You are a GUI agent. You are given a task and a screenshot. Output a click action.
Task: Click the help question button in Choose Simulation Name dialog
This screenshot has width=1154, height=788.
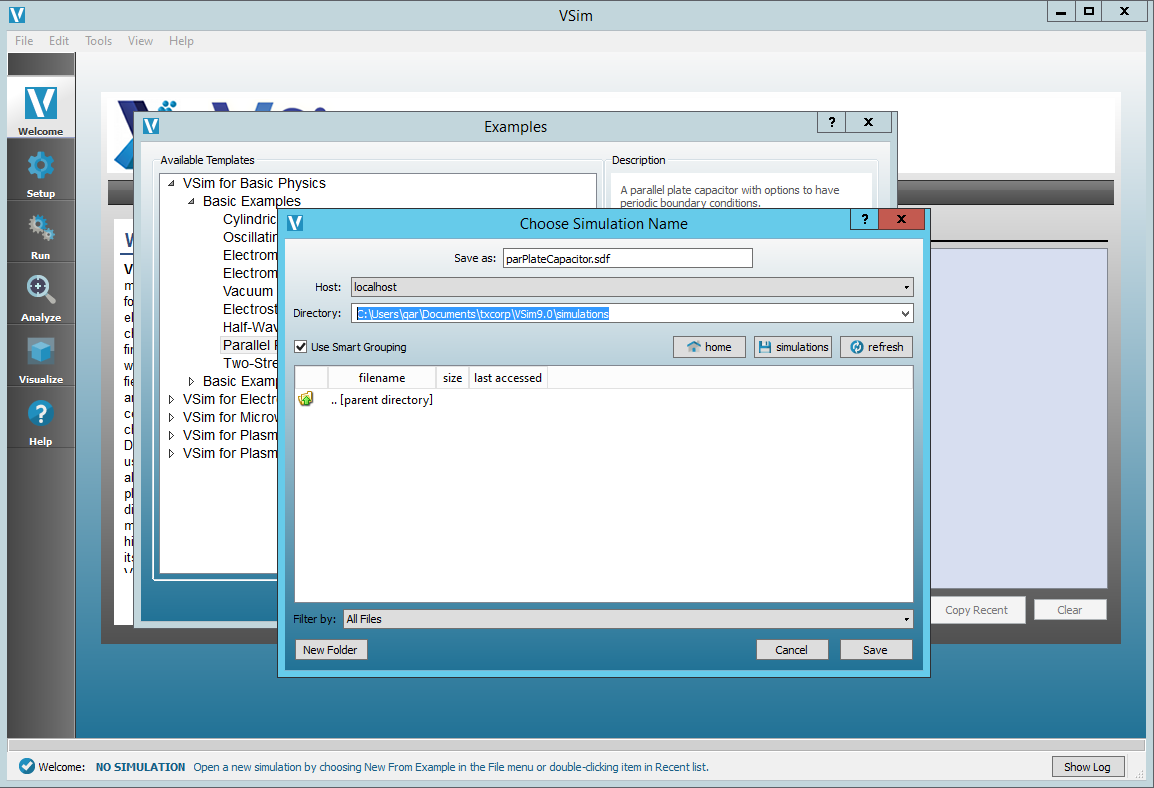pos(865,219)
